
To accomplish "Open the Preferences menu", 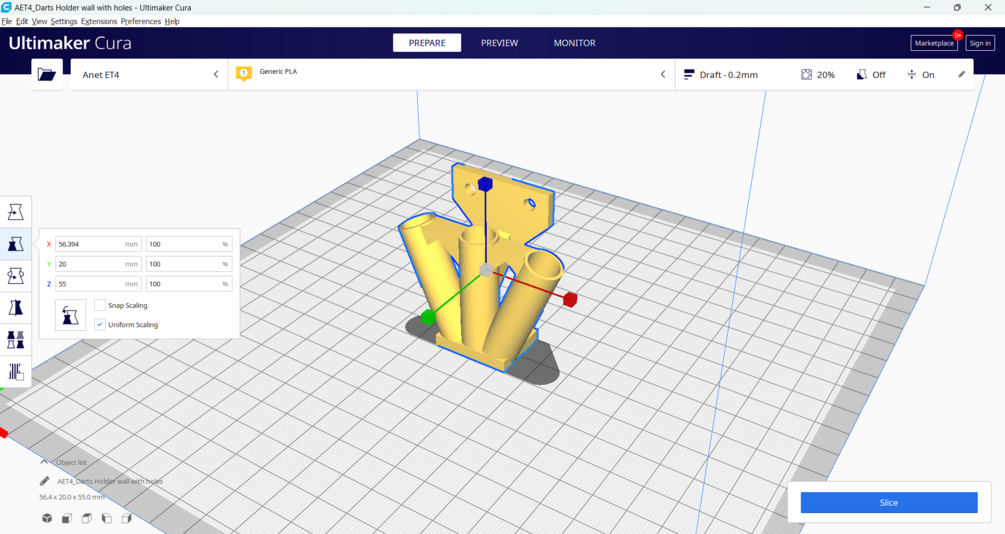I will (x=140, y=21).
